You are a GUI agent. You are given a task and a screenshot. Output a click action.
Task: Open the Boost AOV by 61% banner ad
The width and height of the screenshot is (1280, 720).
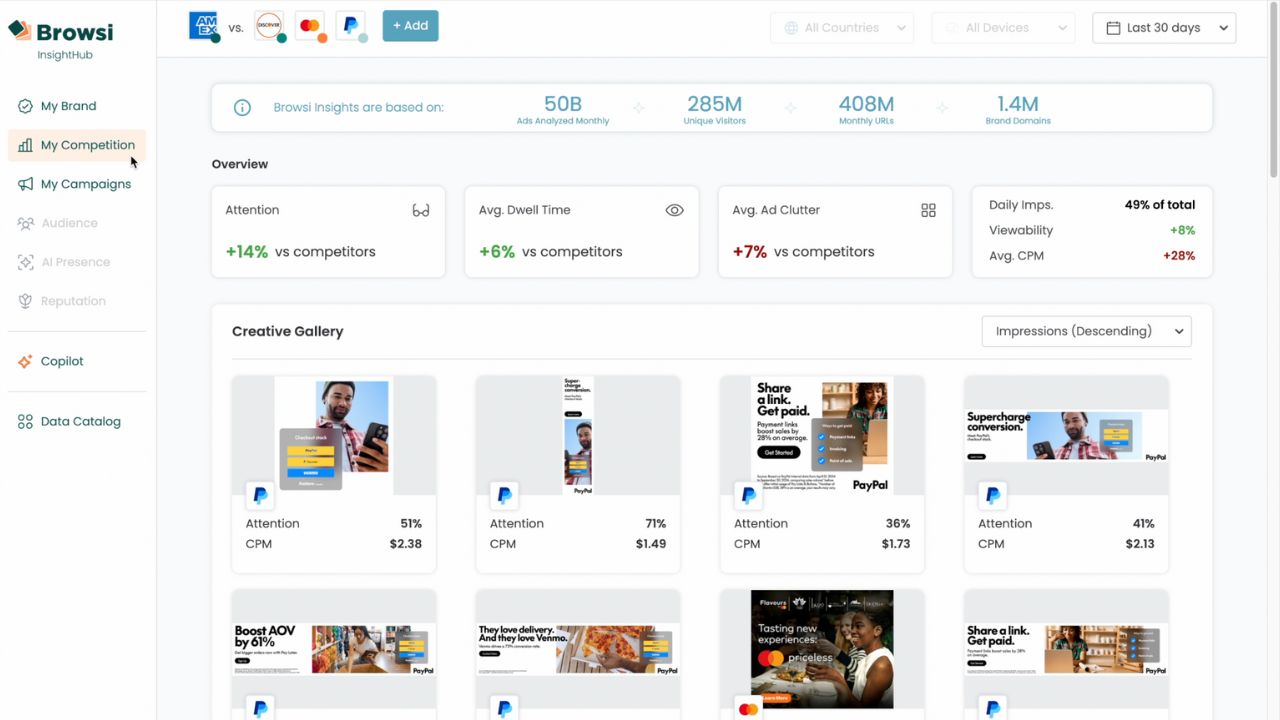point(334,649)
